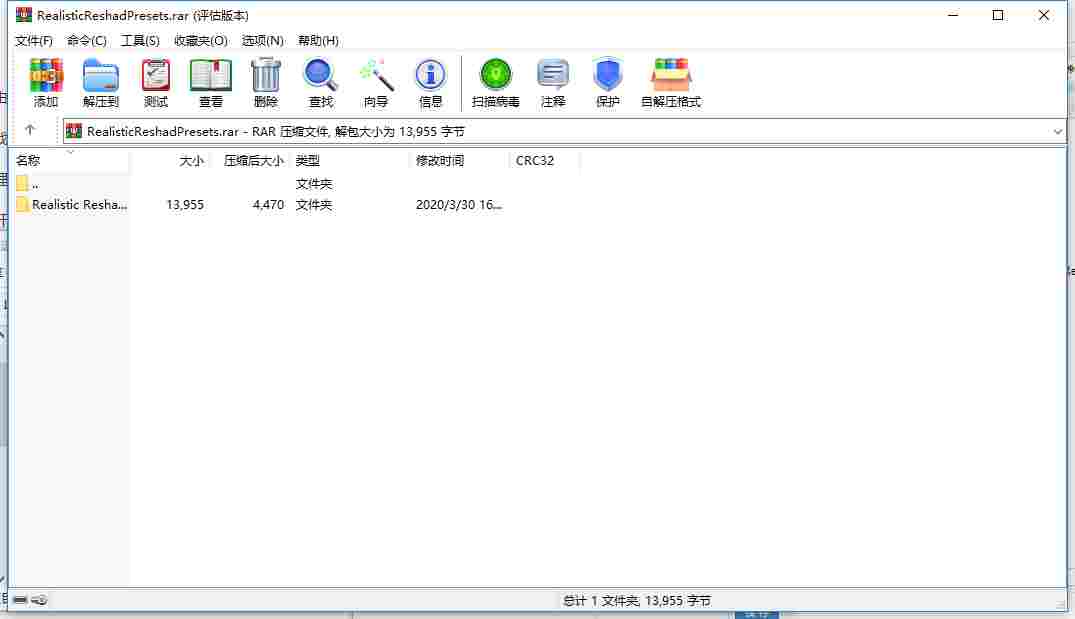This screenshot has height=619, width=1075.
Task: Open the Help (帮助) menu
Action: (x=318, y=40)
